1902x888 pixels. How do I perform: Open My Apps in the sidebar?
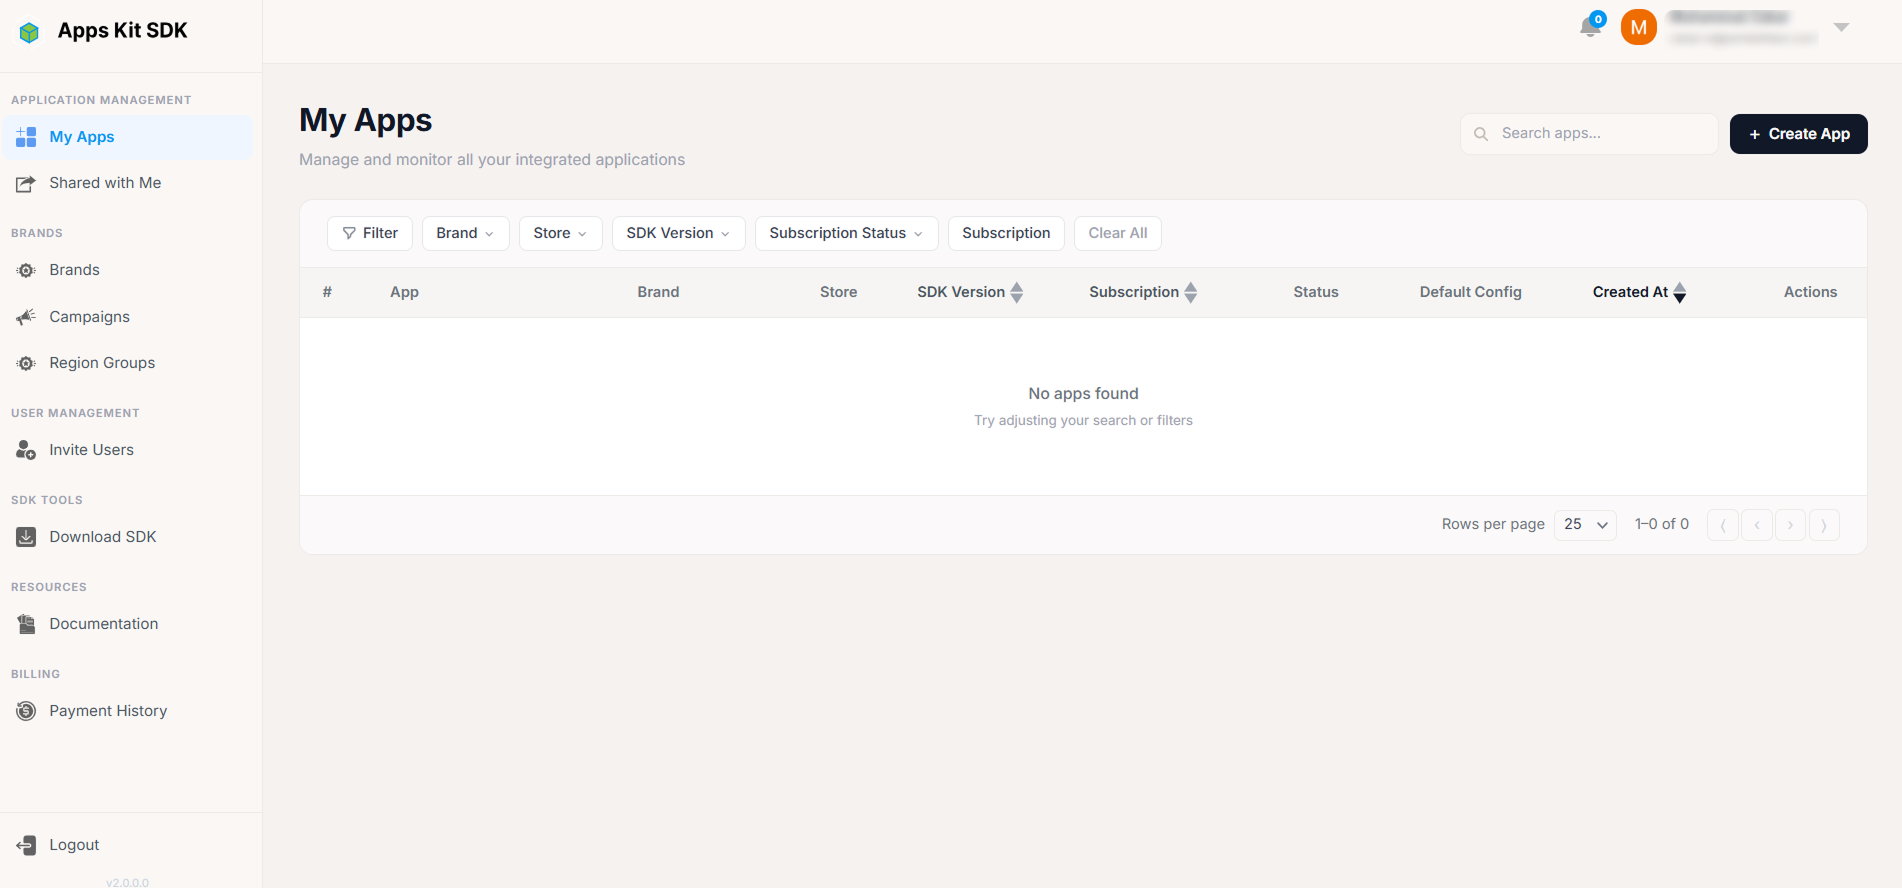127,137
